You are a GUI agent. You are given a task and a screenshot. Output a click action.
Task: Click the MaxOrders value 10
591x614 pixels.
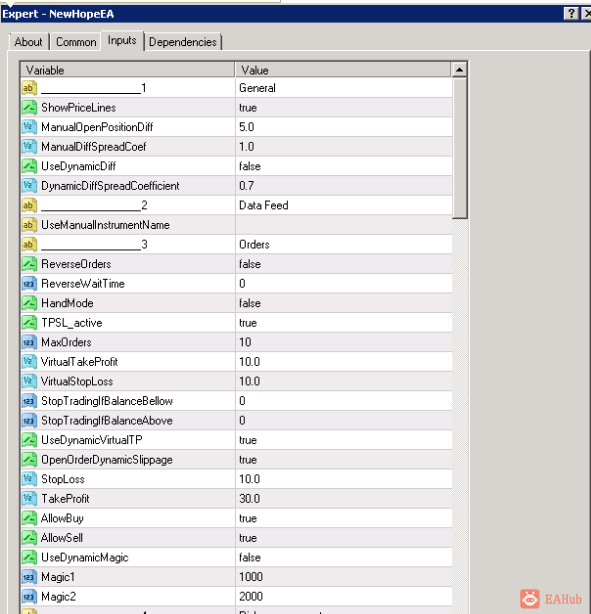click(245, 343)
